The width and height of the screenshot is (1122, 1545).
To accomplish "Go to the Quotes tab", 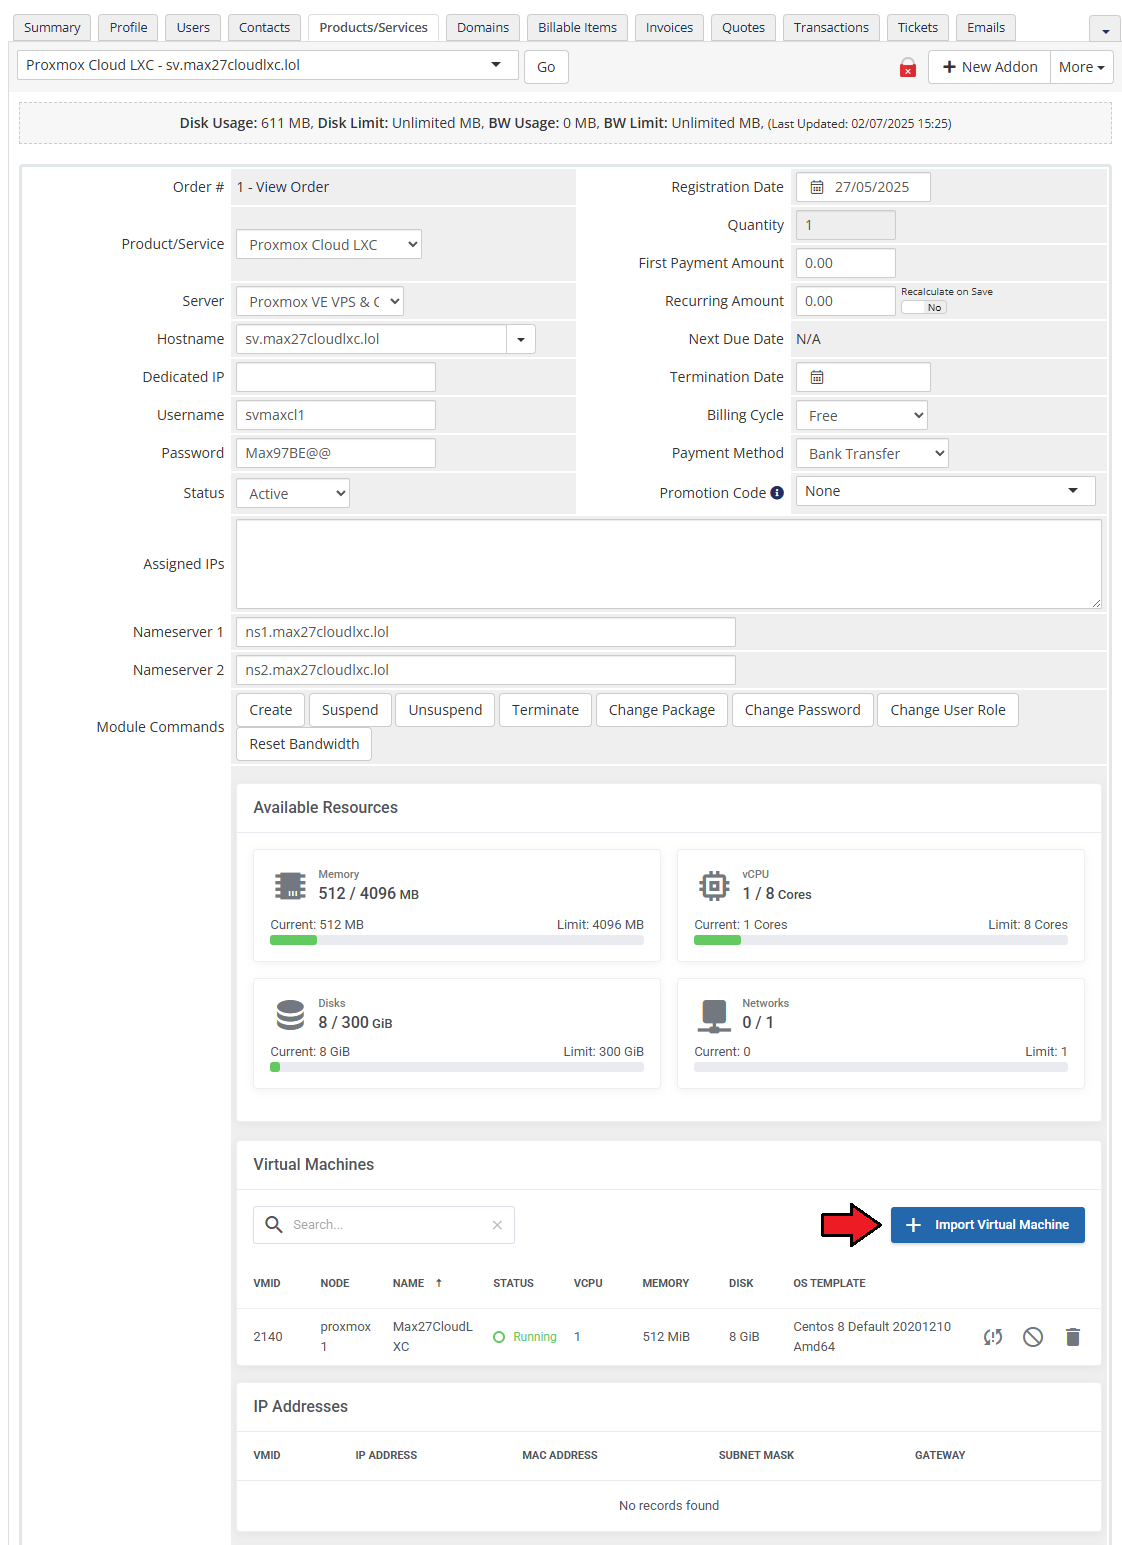I will [x=744, y=28].
